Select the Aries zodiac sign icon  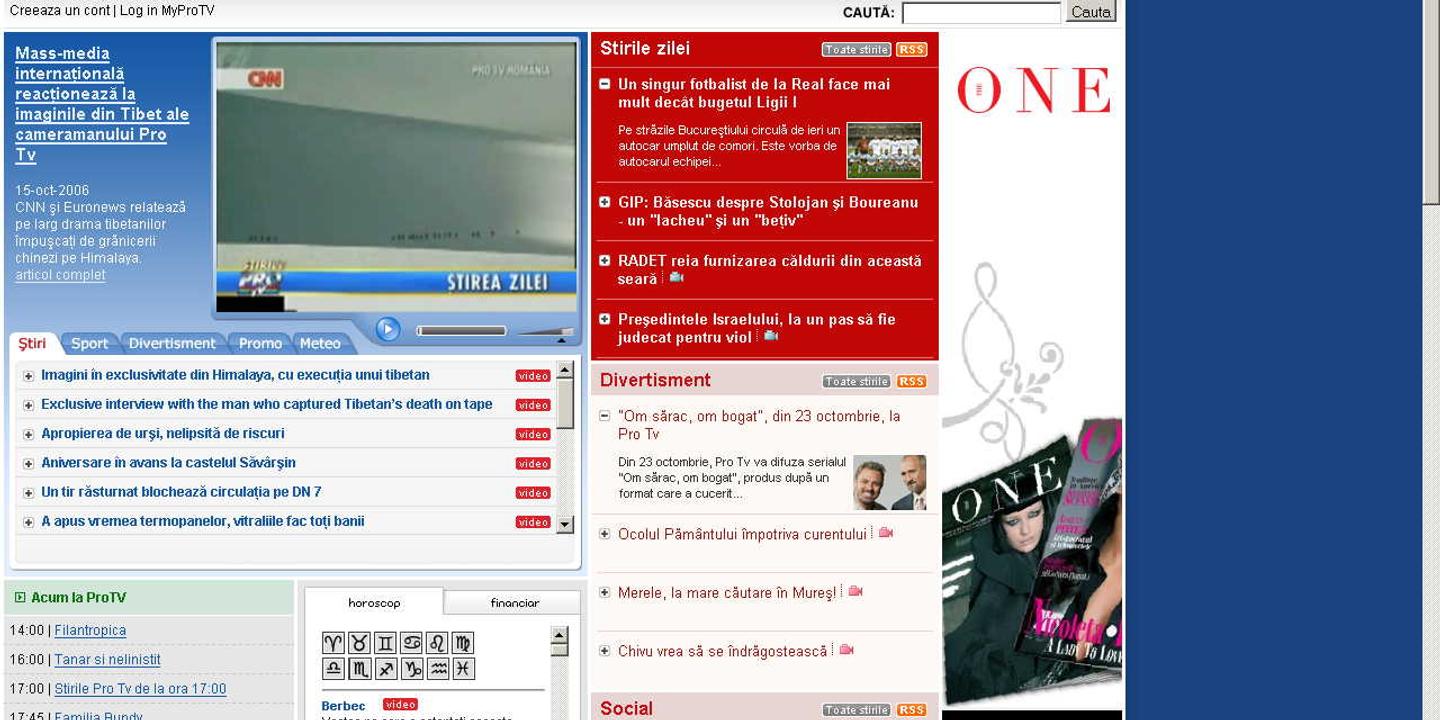click(x=334, y=643)
